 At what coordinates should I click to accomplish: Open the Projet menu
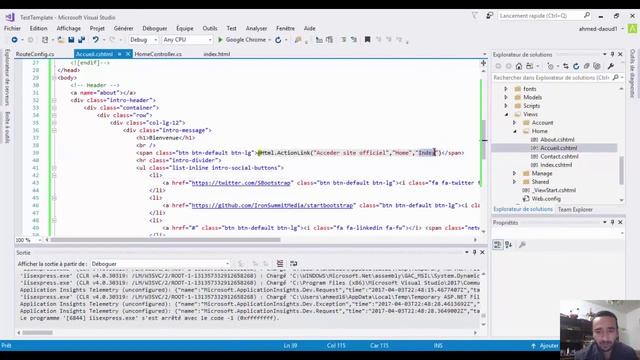tap(97, 28)
